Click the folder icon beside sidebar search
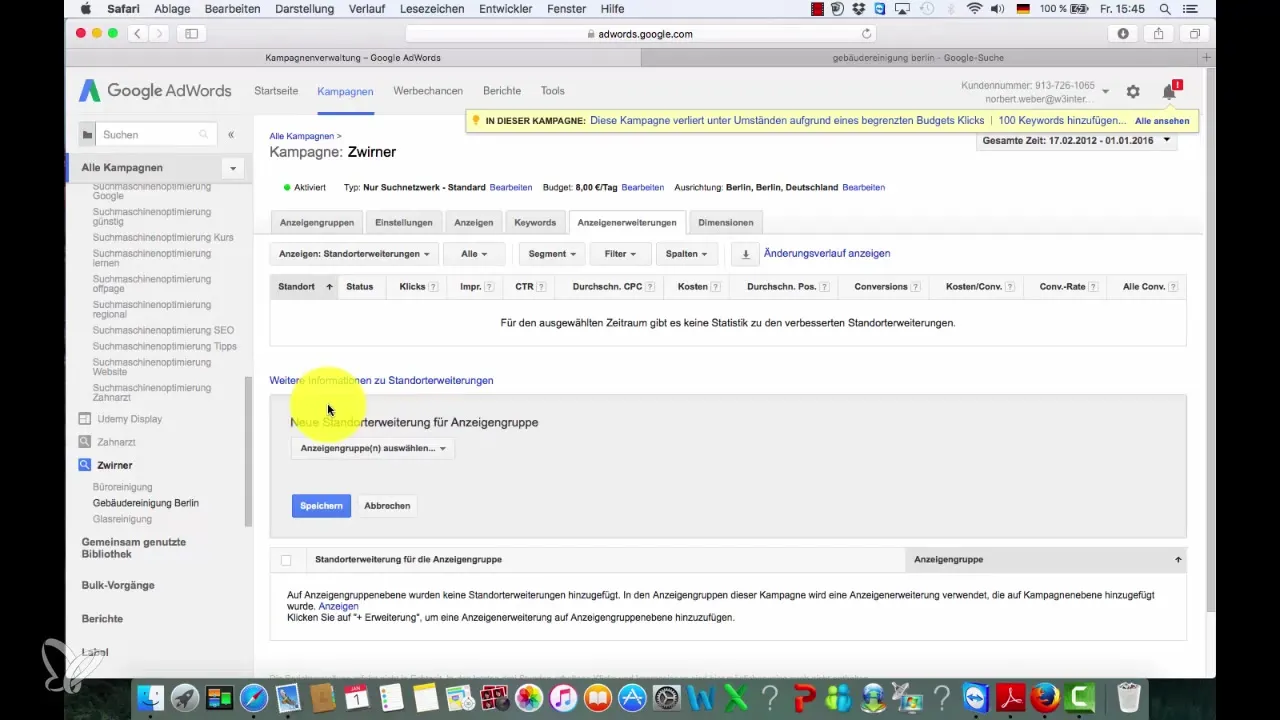 (x=88, y=134)
